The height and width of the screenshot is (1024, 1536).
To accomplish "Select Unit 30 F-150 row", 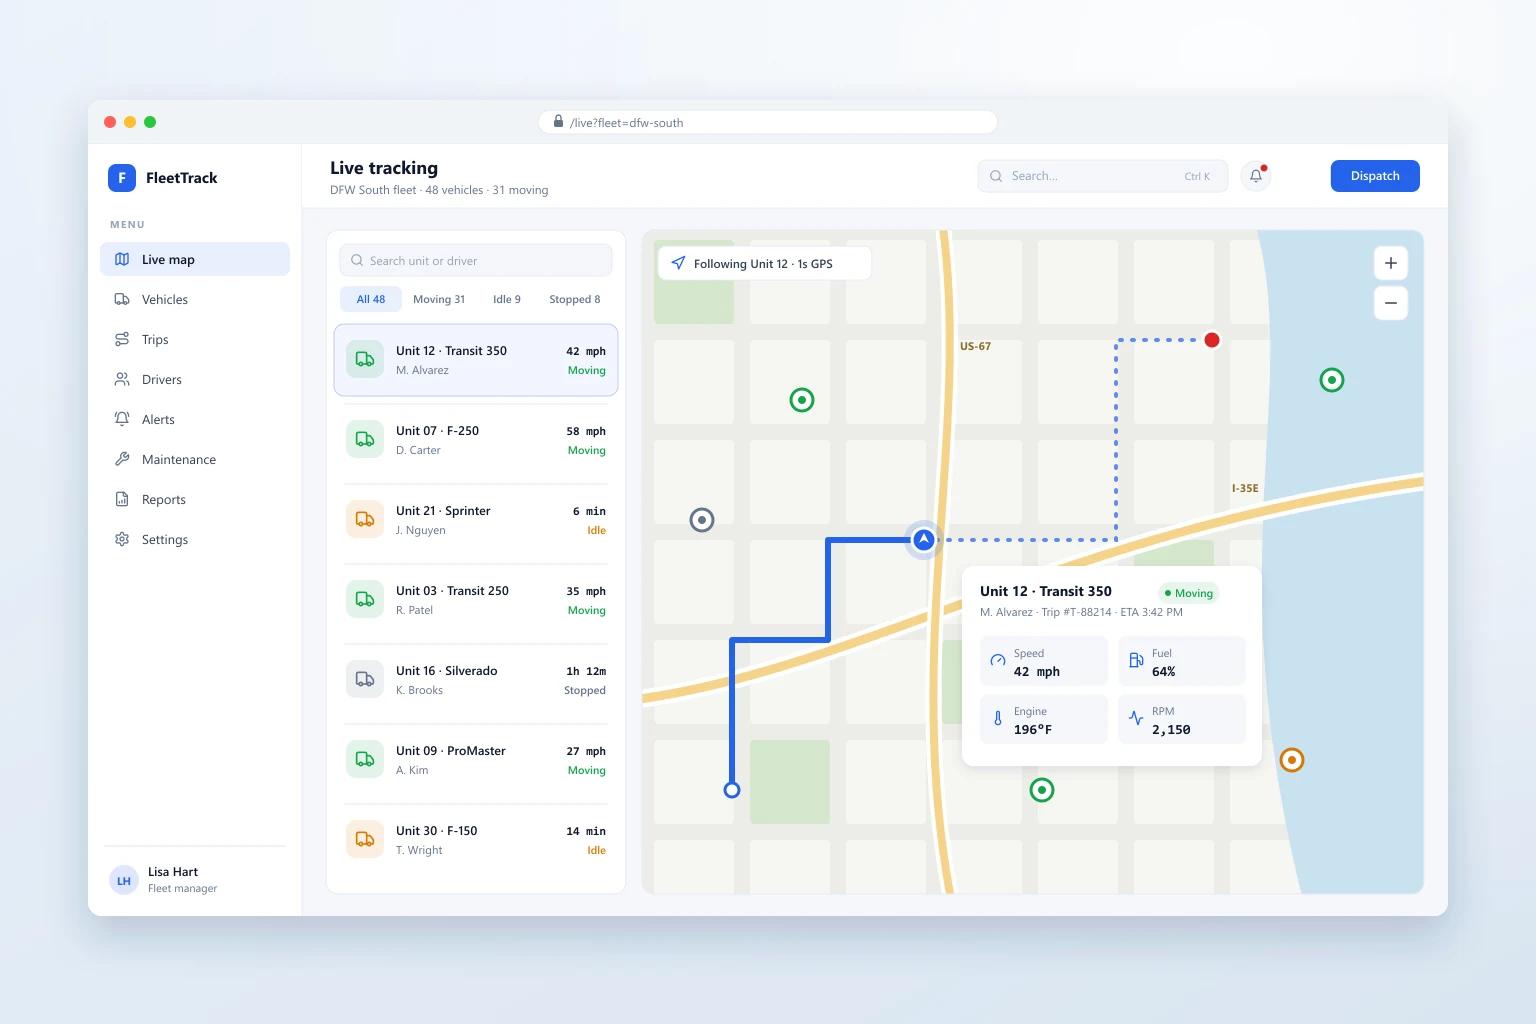I will [x=476, y=840].
